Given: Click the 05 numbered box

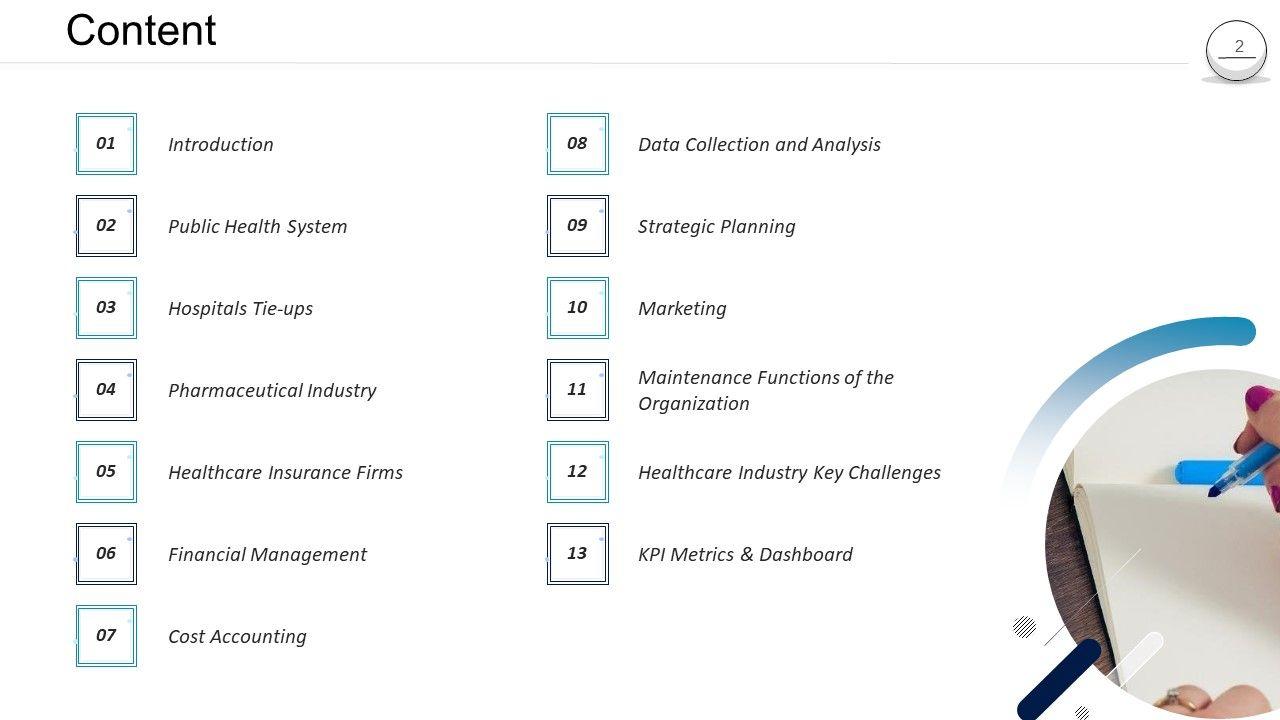Looking at the screenshot, I should (106, 472).
